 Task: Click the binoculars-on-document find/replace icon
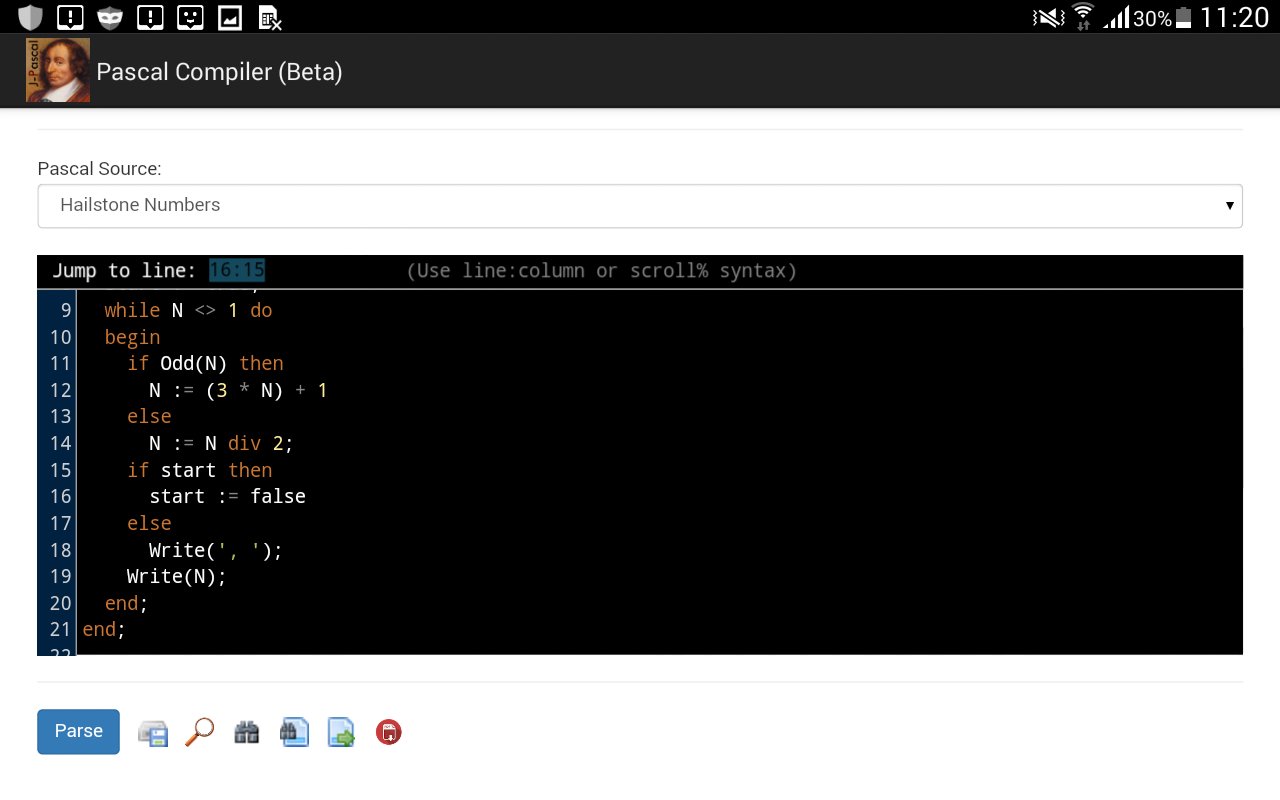click(x=294, y=732)
